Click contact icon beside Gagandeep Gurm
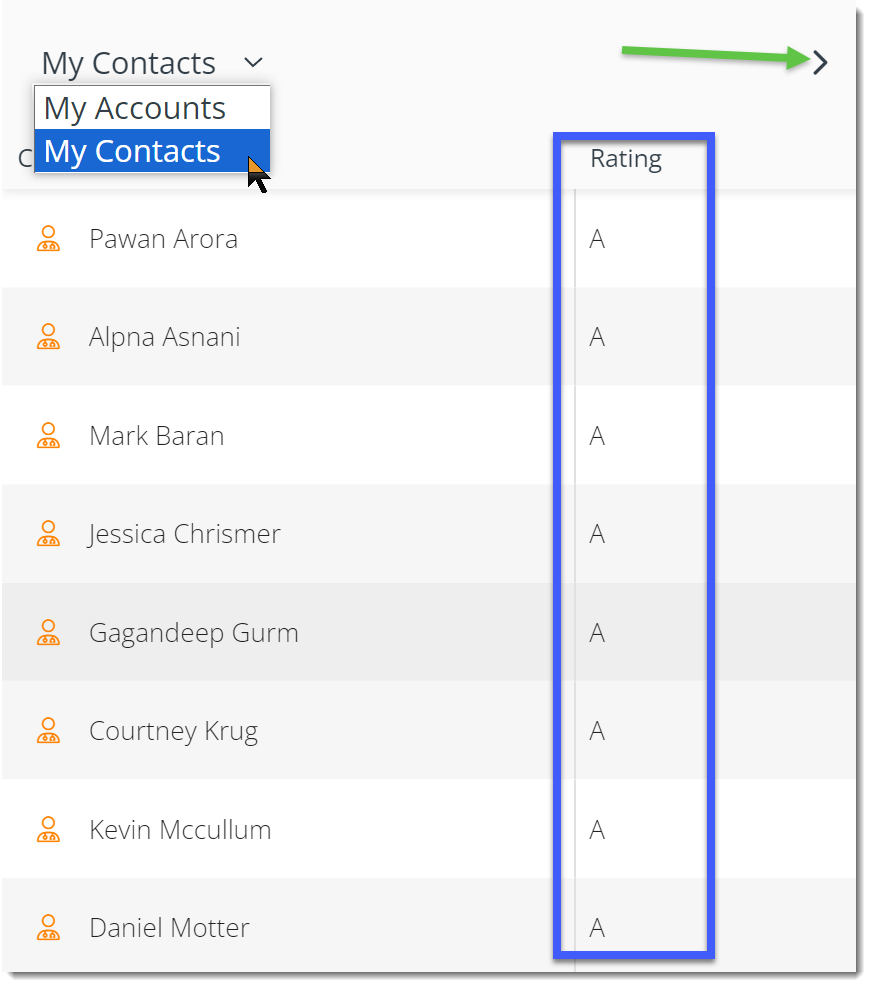This screenshot has height=987, width=871. [x=48, y=633]
